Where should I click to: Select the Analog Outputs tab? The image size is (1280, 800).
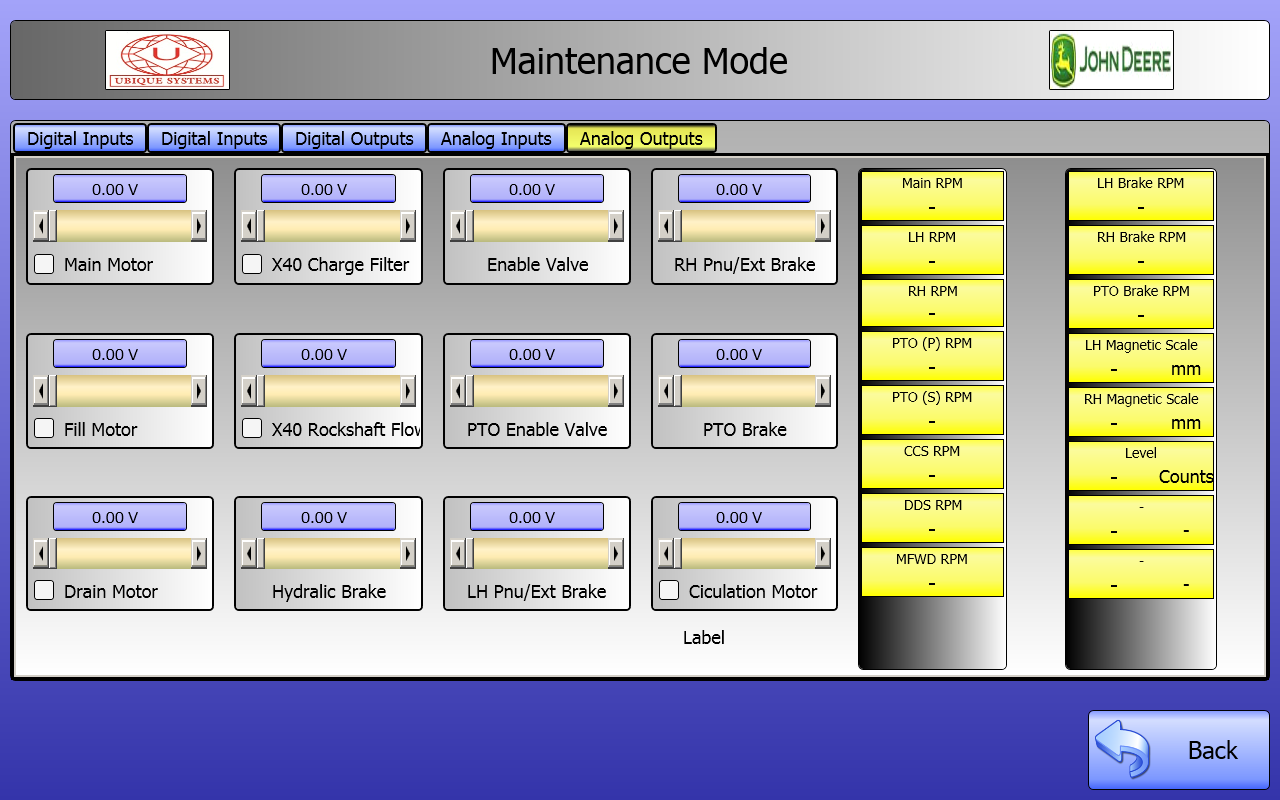pyautogui.click(x=641, y=139)
